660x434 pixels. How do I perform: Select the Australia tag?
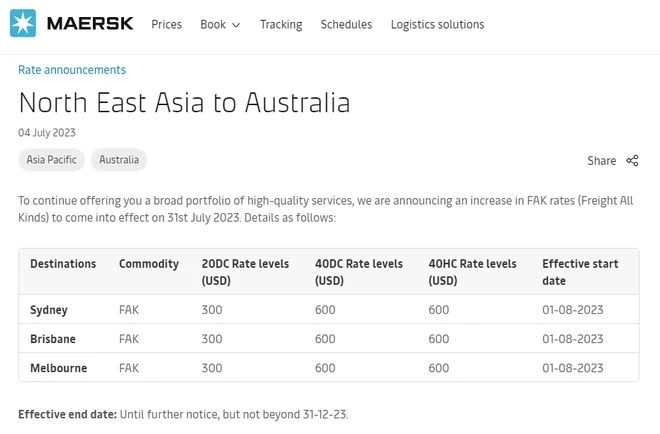(119, 160)
